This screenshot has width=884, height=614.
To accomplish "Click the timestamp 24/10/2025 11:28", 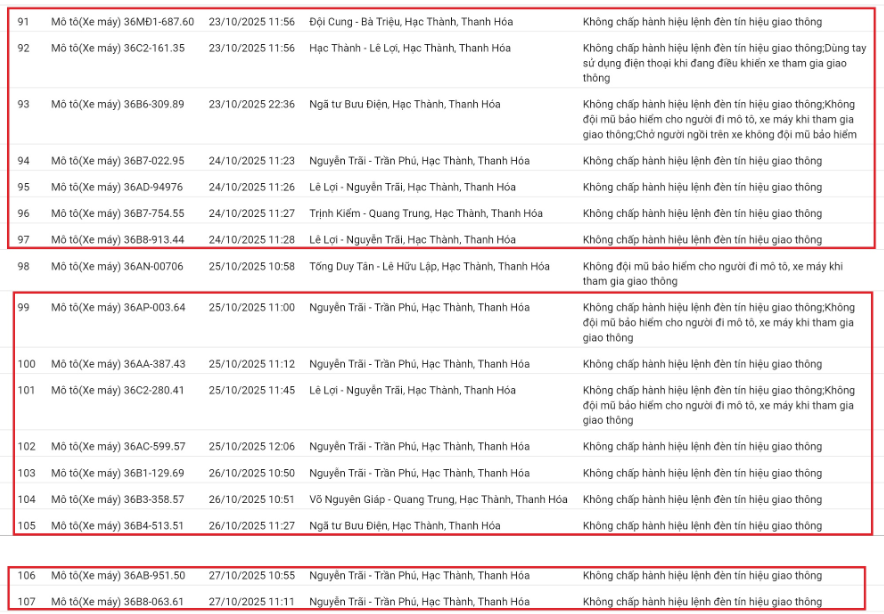I will tap(252, 240).
